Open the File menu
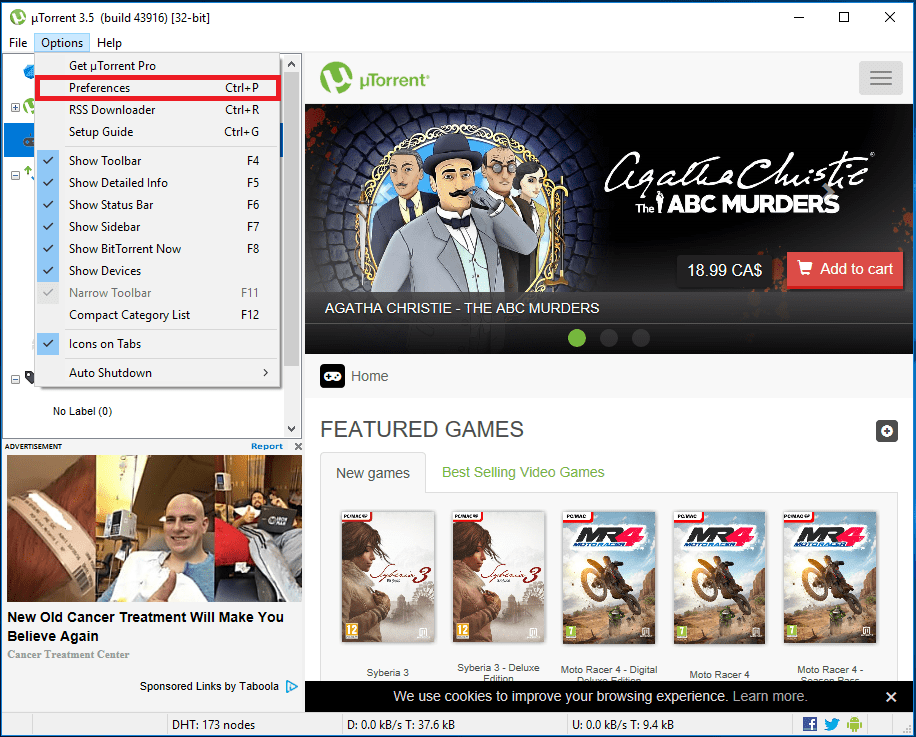Image resolution: width=916 pixels, height=737 pixels. point(18,43)
